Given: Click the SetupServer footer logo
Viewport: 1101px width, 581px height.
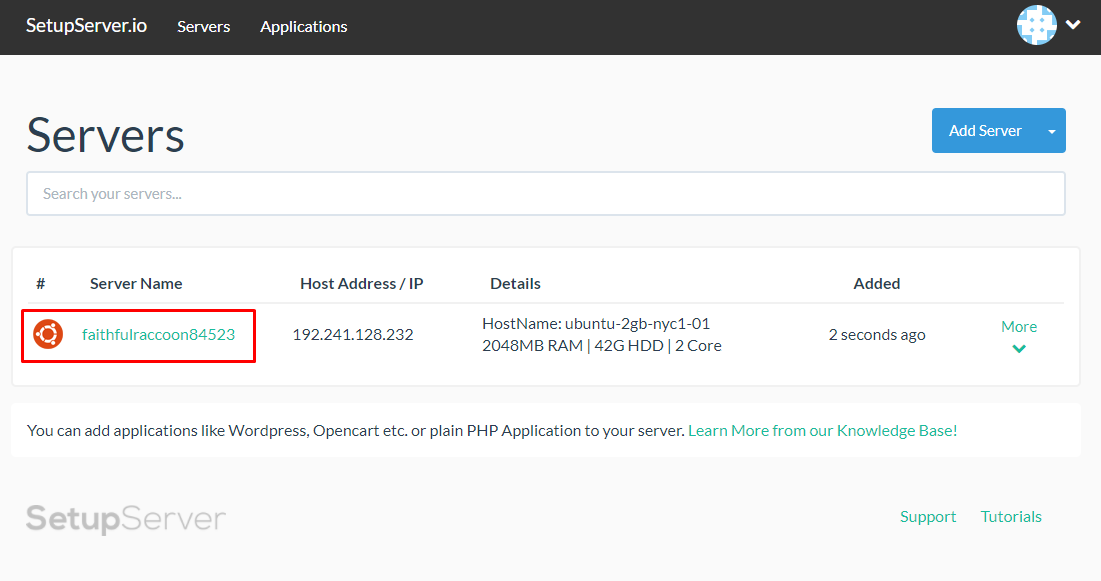Looking at the screenshot, I should [124, 518].
